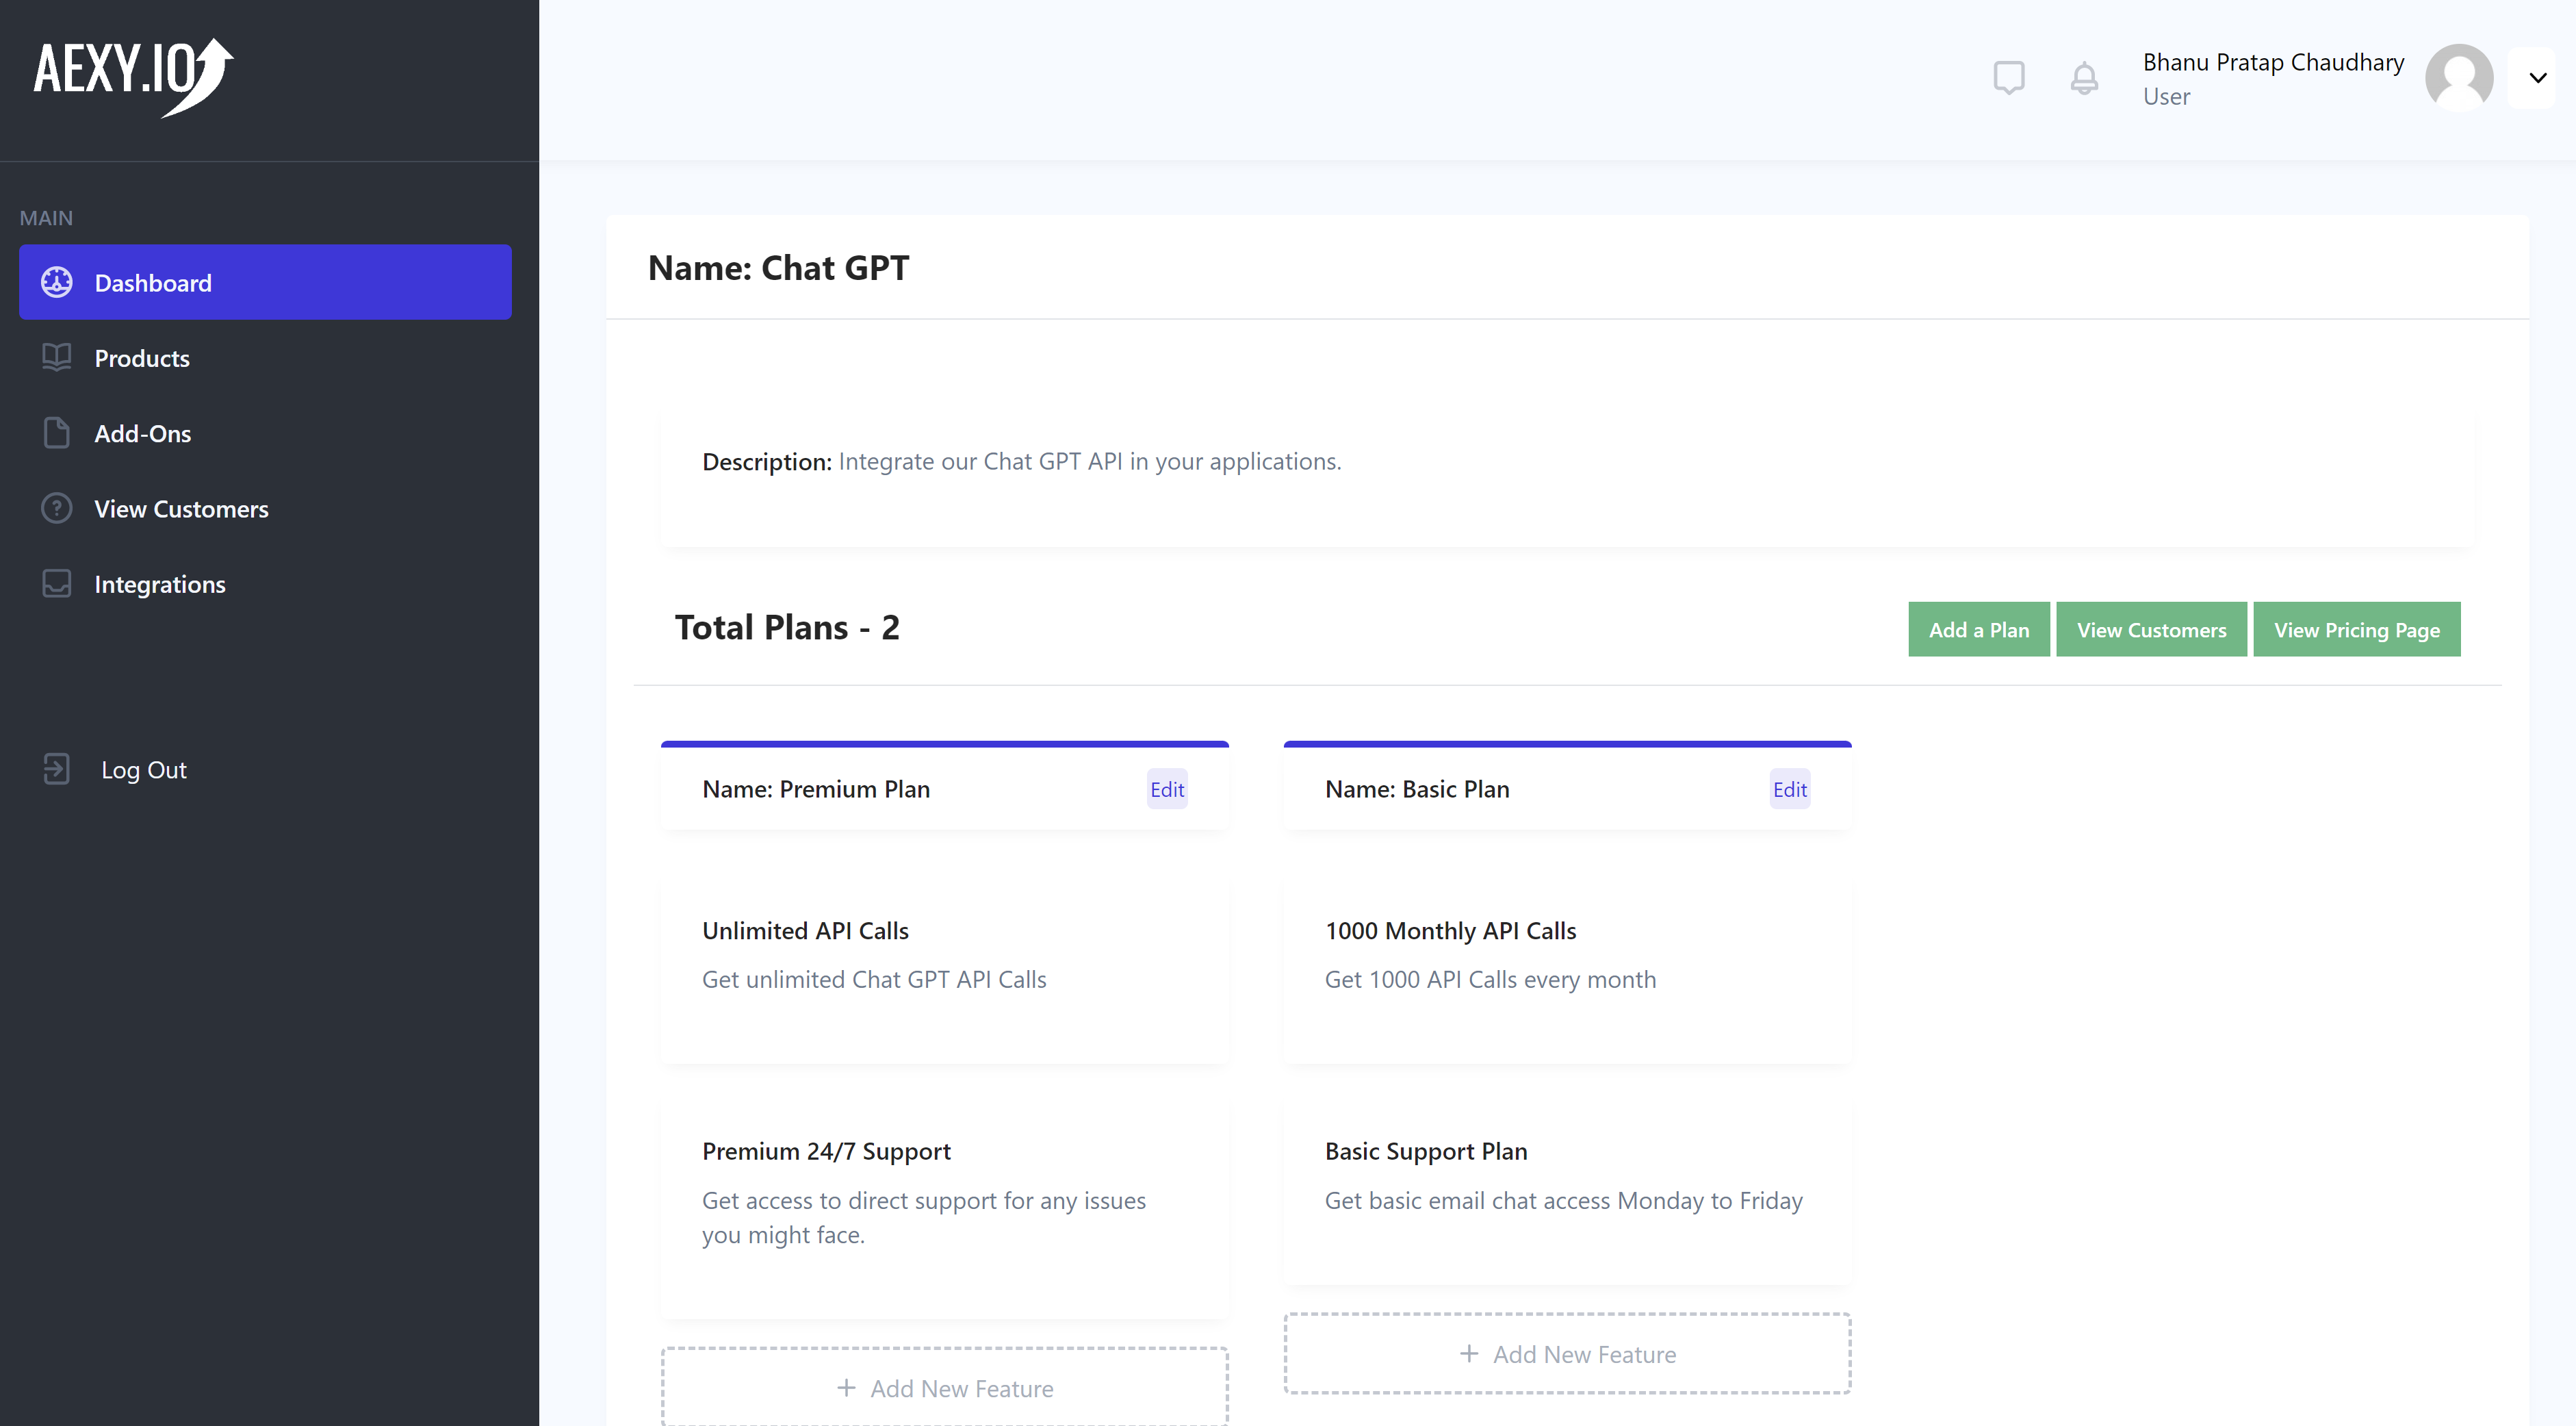Screen dimensions: 2576x1426
Task: Open the notifications bell
Action: coord(2084,78)
